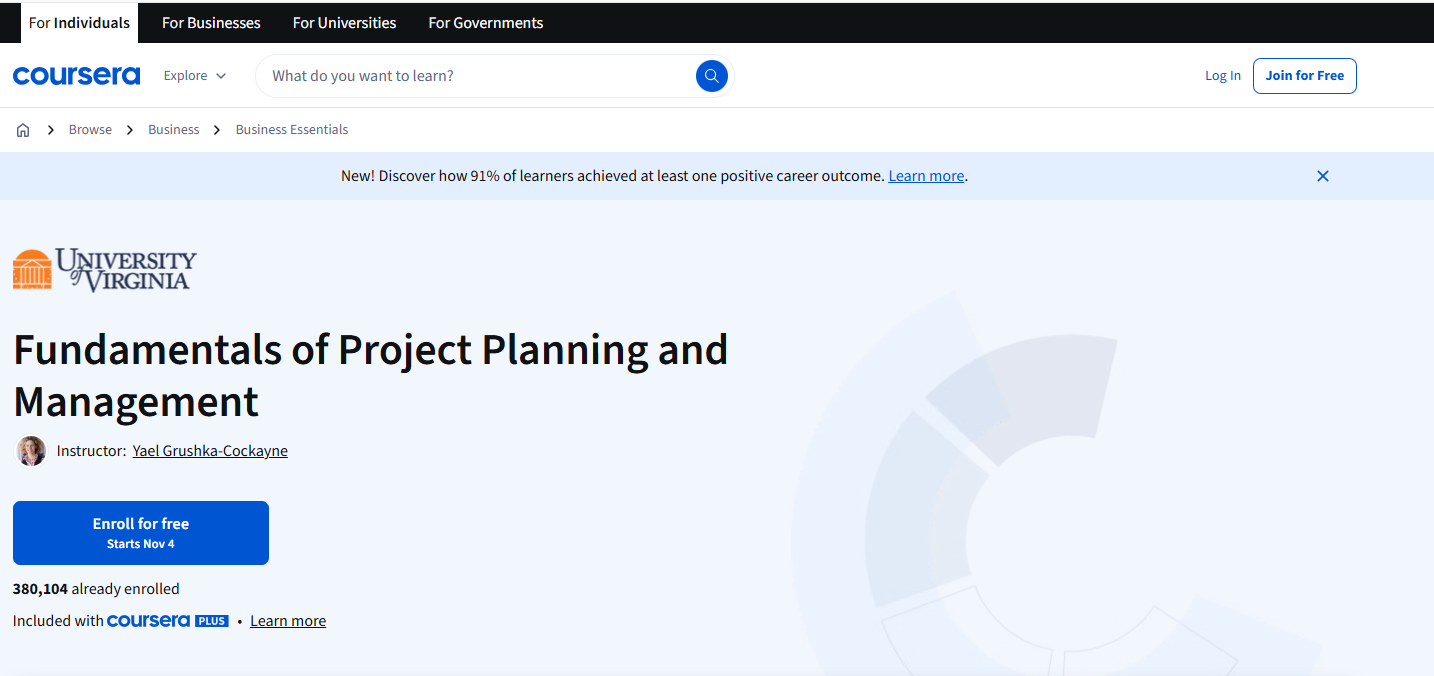Click the Coursera logo
Image resolution: width=1434 pixels, height=676 pixels.
click(76, 74)
